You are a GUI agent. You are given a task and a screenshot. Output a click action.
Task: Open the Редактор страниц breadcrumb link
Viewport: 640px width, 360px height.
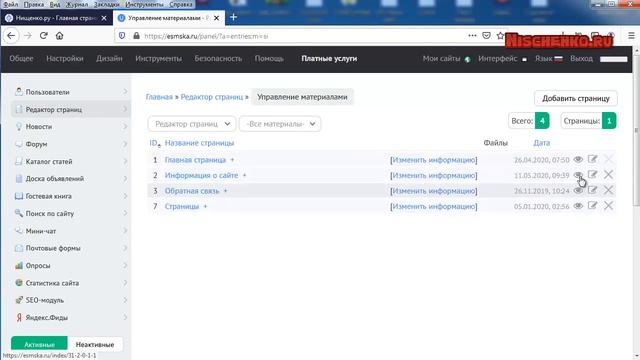click(212, 97)
